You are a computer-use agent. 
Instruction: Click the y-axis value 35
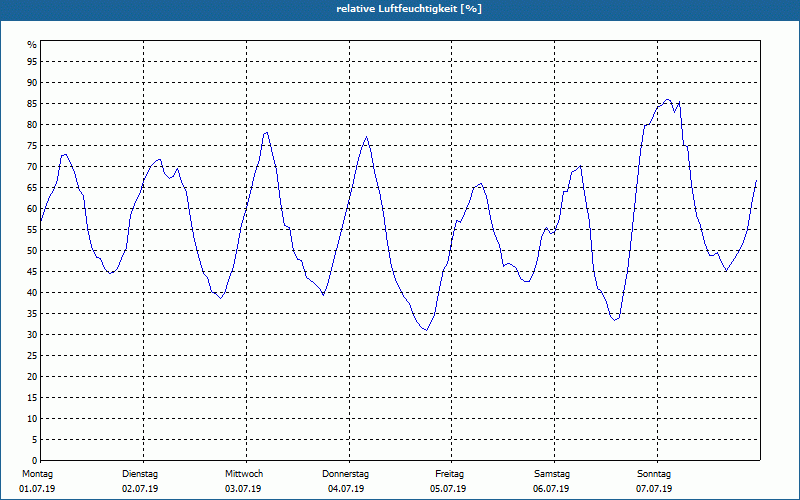tap(32, 314)
